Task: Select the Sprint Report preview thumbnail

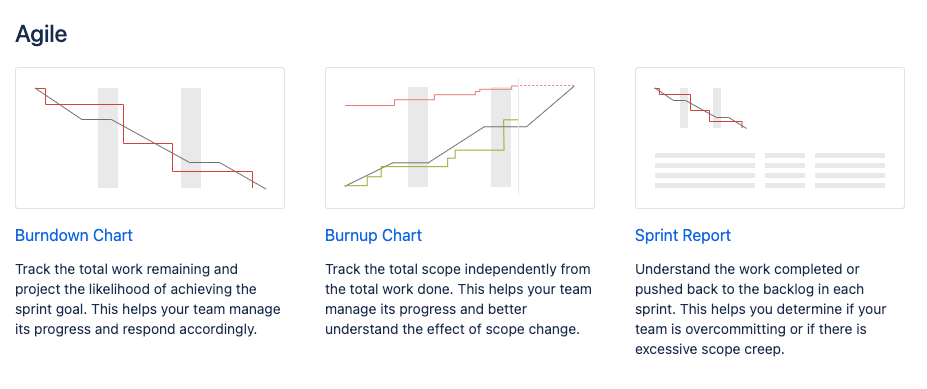Action: point(770,138)
